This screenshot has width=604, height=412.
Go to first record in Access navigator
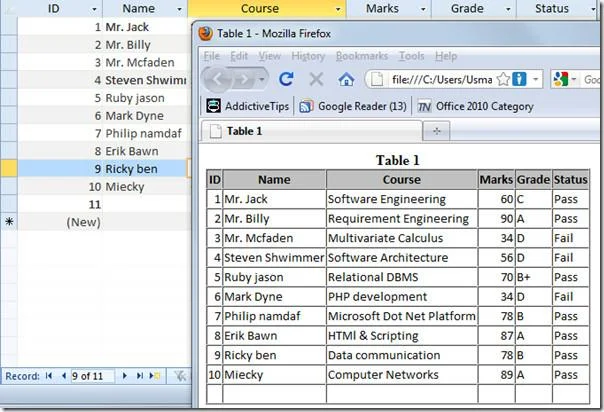(x=49, y=376)
